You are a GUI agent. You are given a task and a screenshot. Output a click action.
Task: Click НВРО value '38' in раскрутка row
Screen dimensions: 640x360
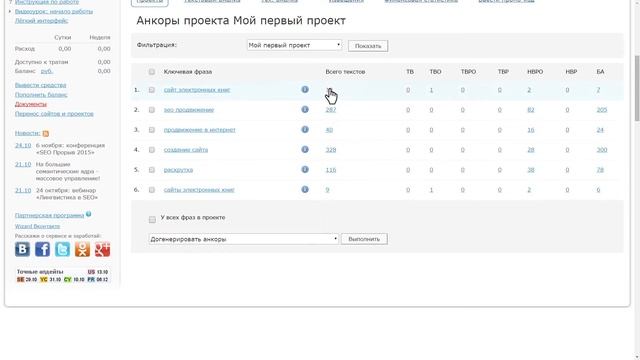(531, 170)
